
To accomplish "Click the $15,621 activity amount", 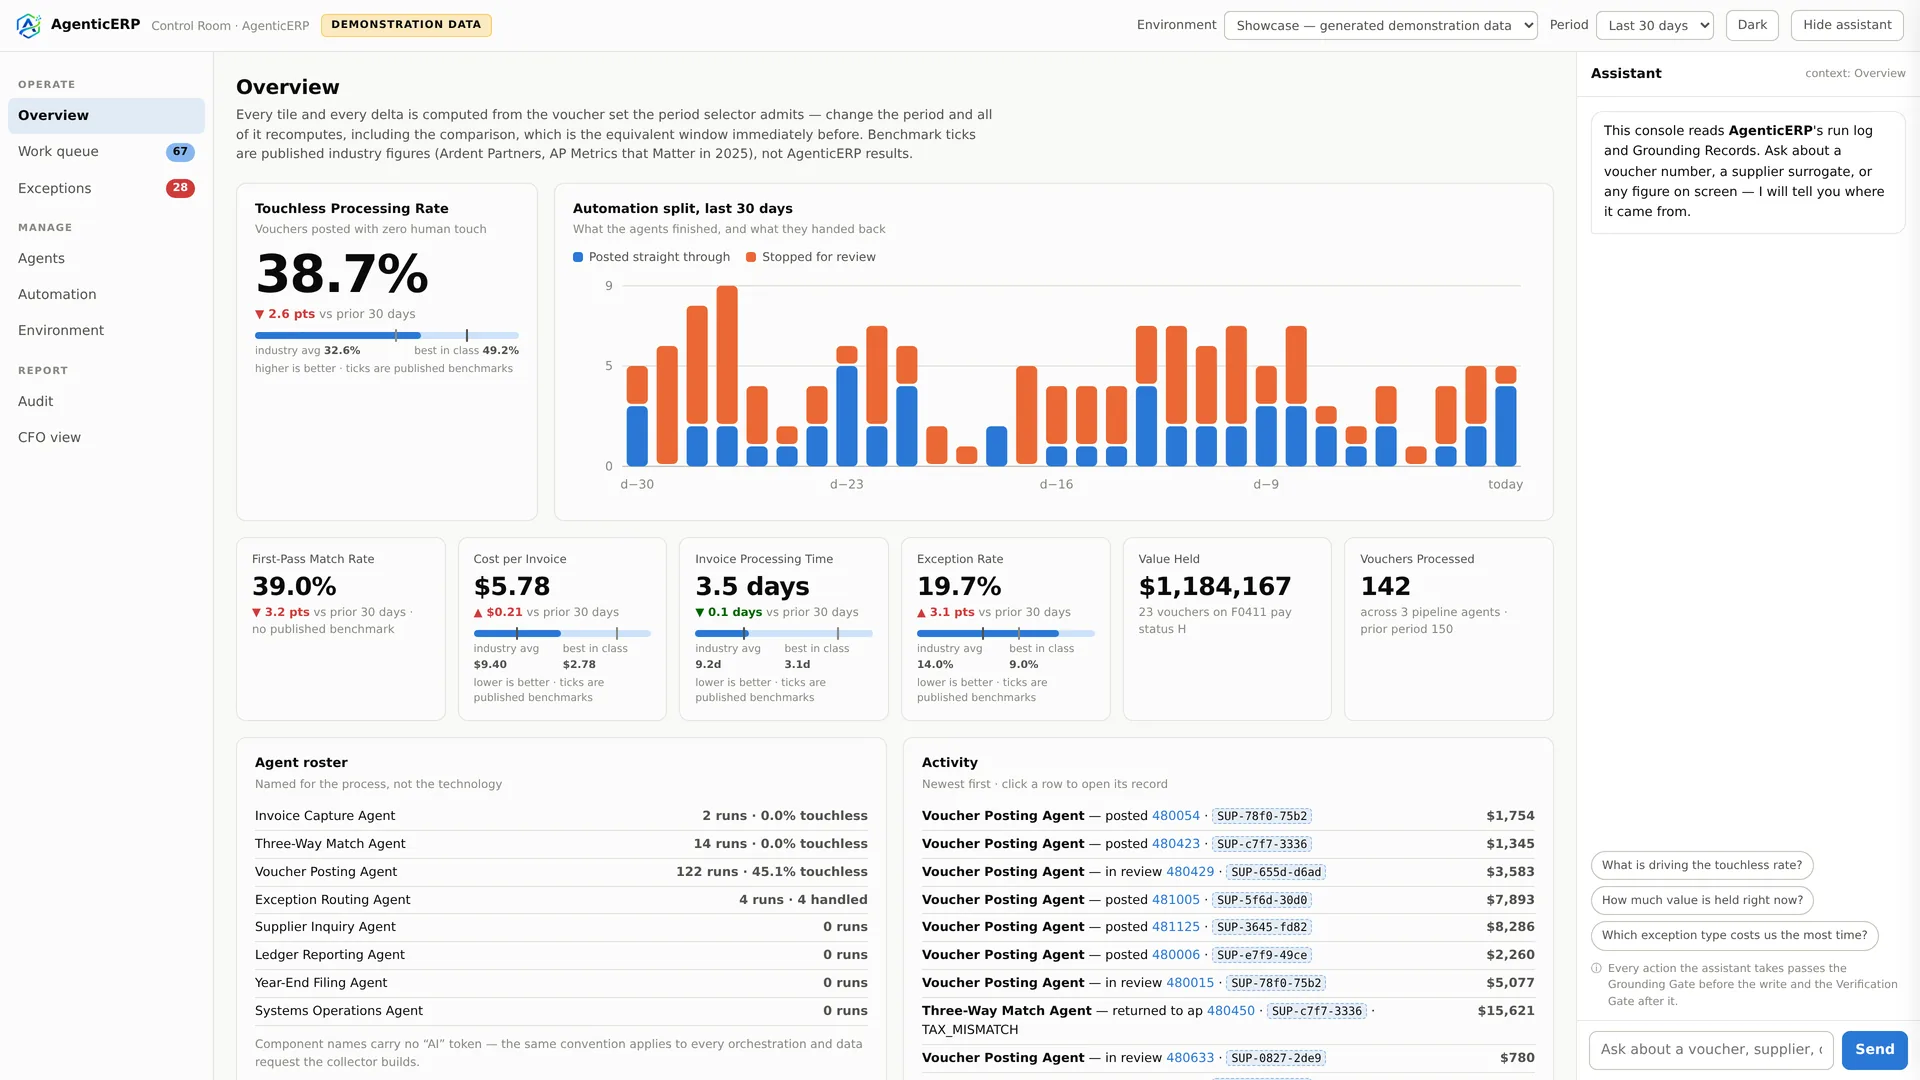I will 1505,1011.
